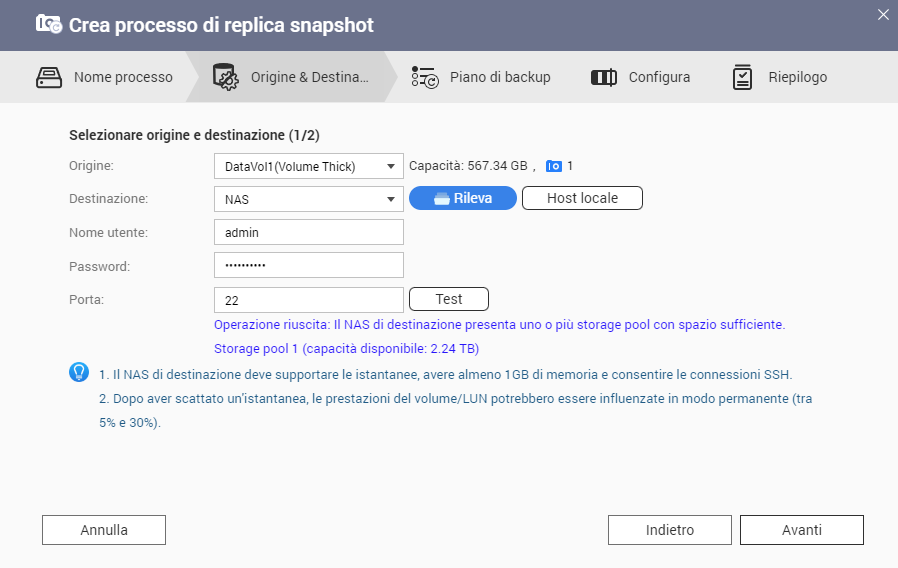Click the text 'Capacità: 567.34 GB'
Screen dimensions: 898x568
[x=468, y=166]
